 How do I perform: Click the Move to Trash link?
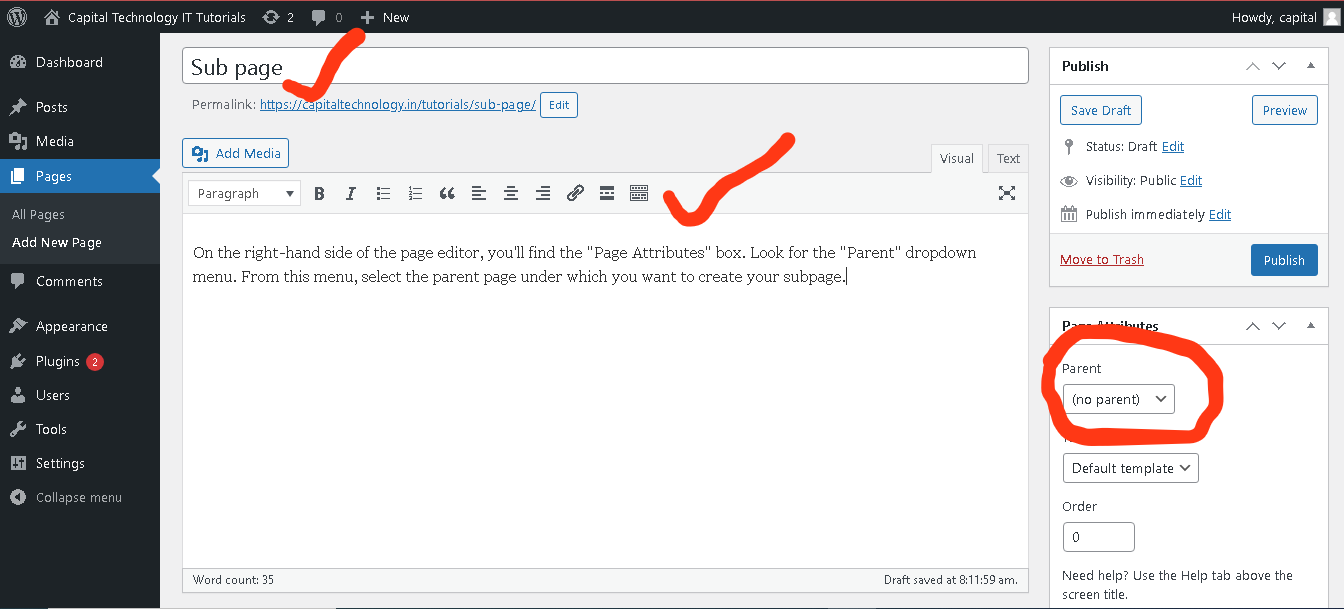click(x=1101, y=260)
